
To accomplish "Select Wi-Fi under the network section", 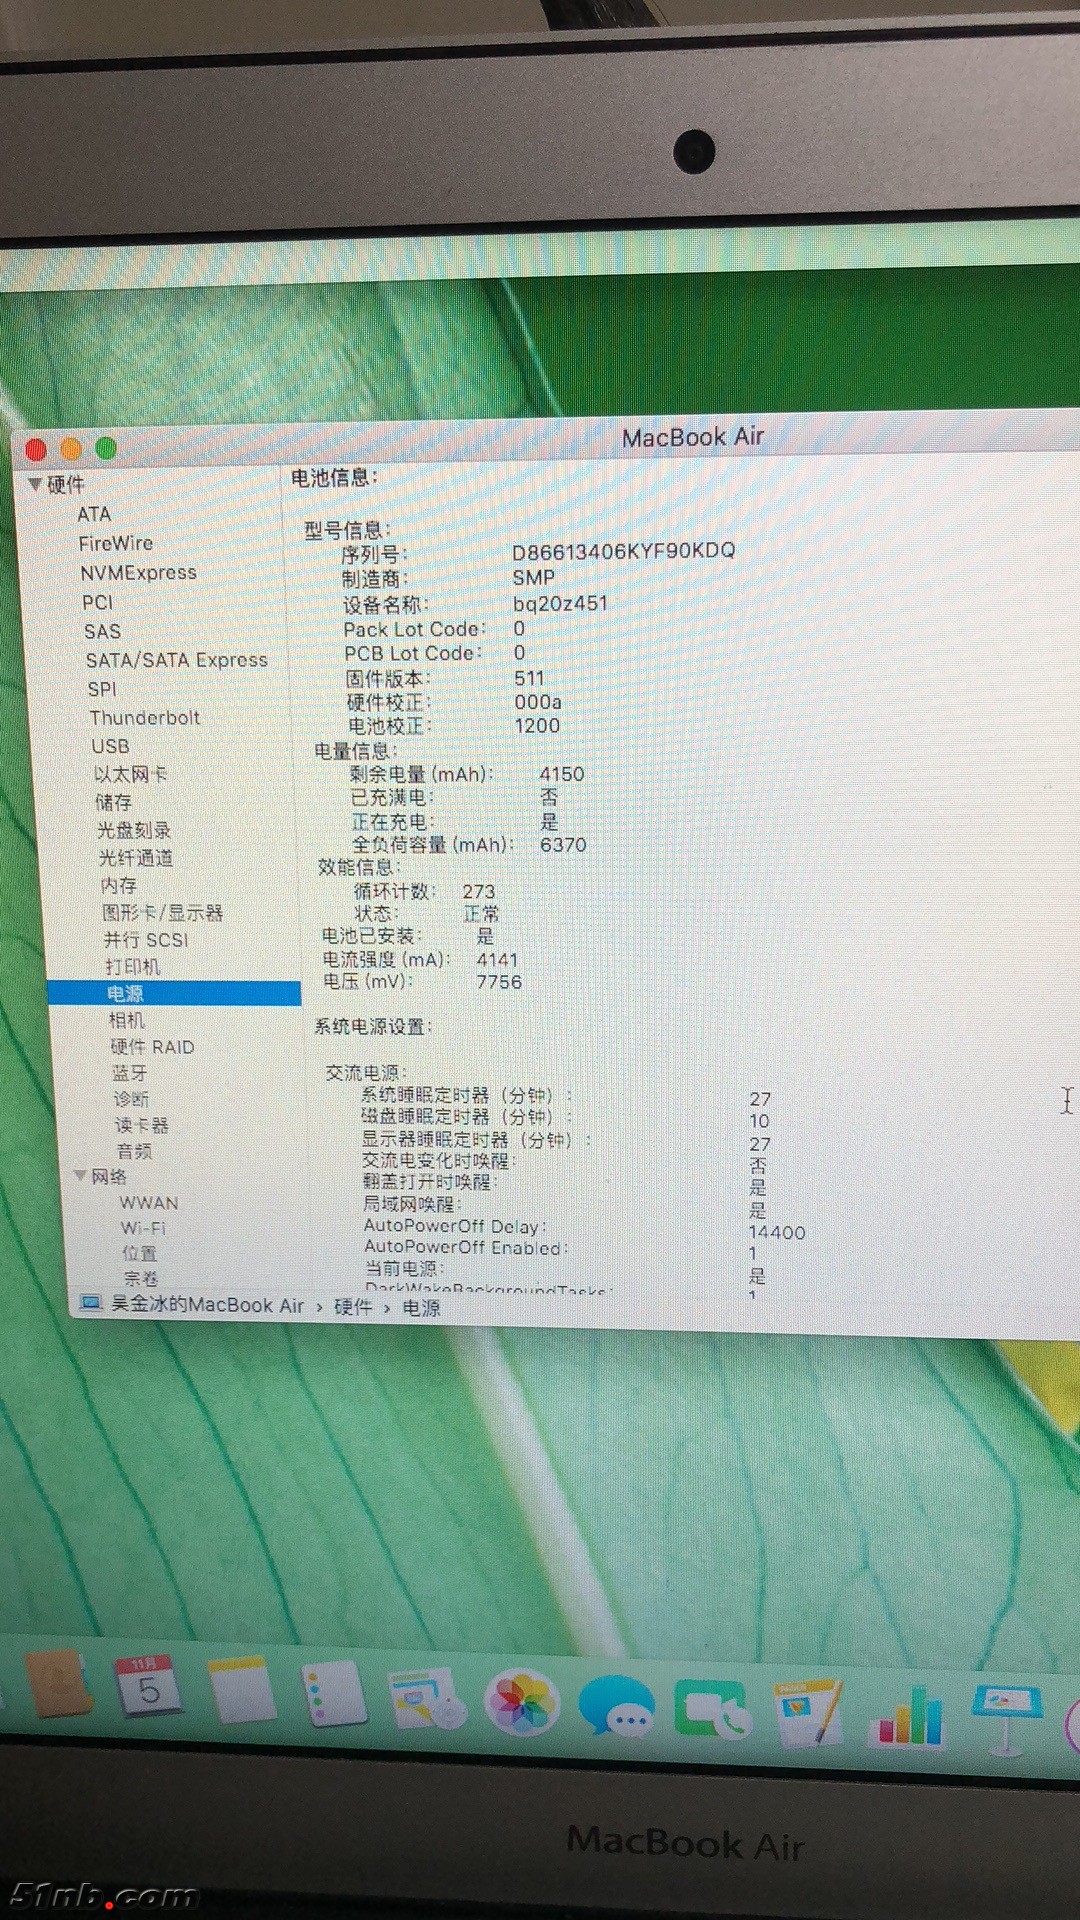I will [143, 1227].
